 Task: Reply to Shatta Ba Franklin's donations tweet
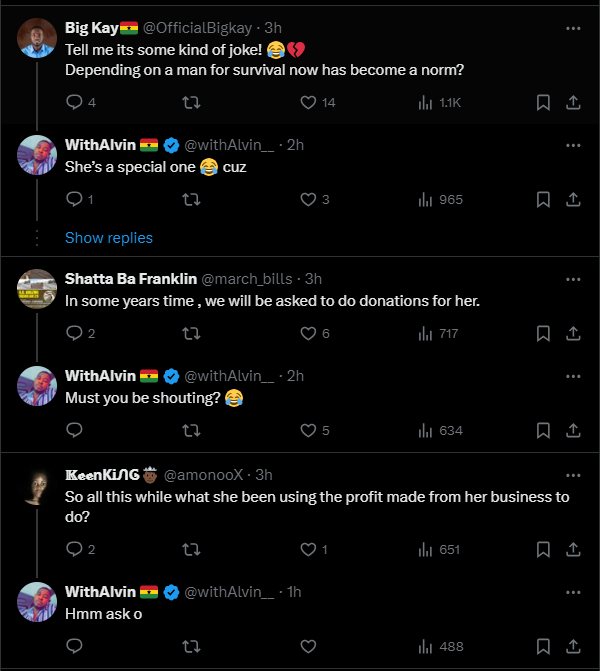coord(73,333)
